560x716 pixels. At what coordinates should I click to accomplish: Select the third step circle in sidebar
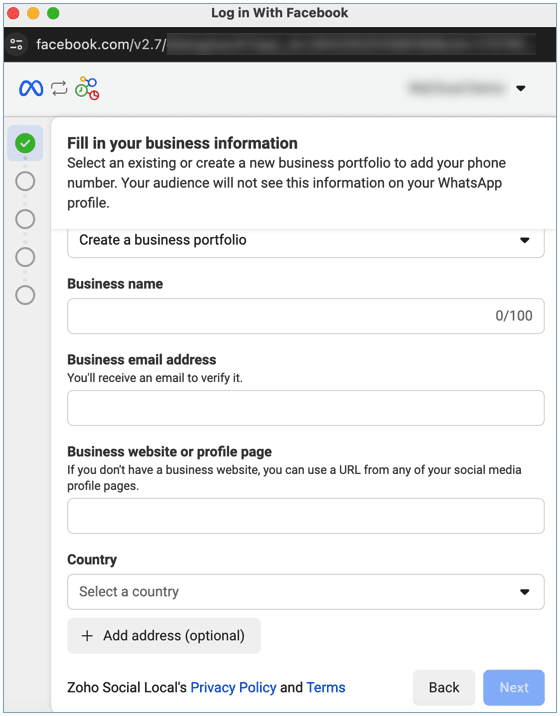(25, 219)
